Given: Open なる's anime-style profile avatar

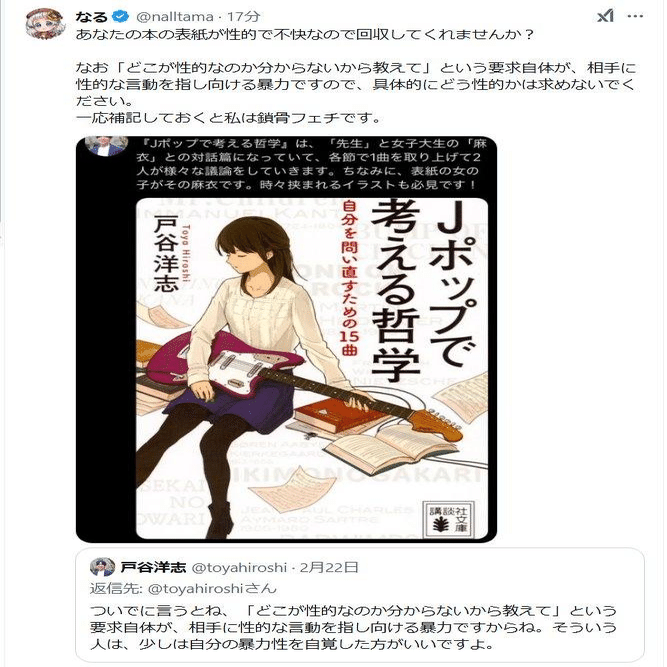Looking at the screenshot, I should coord(45,24).
